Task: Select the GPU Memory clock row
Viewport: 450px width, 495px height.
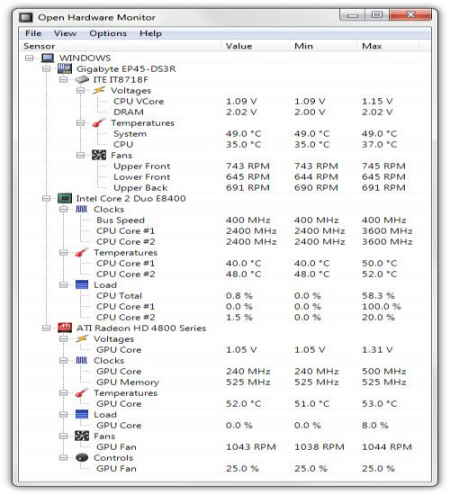Action: click(225, 382)
